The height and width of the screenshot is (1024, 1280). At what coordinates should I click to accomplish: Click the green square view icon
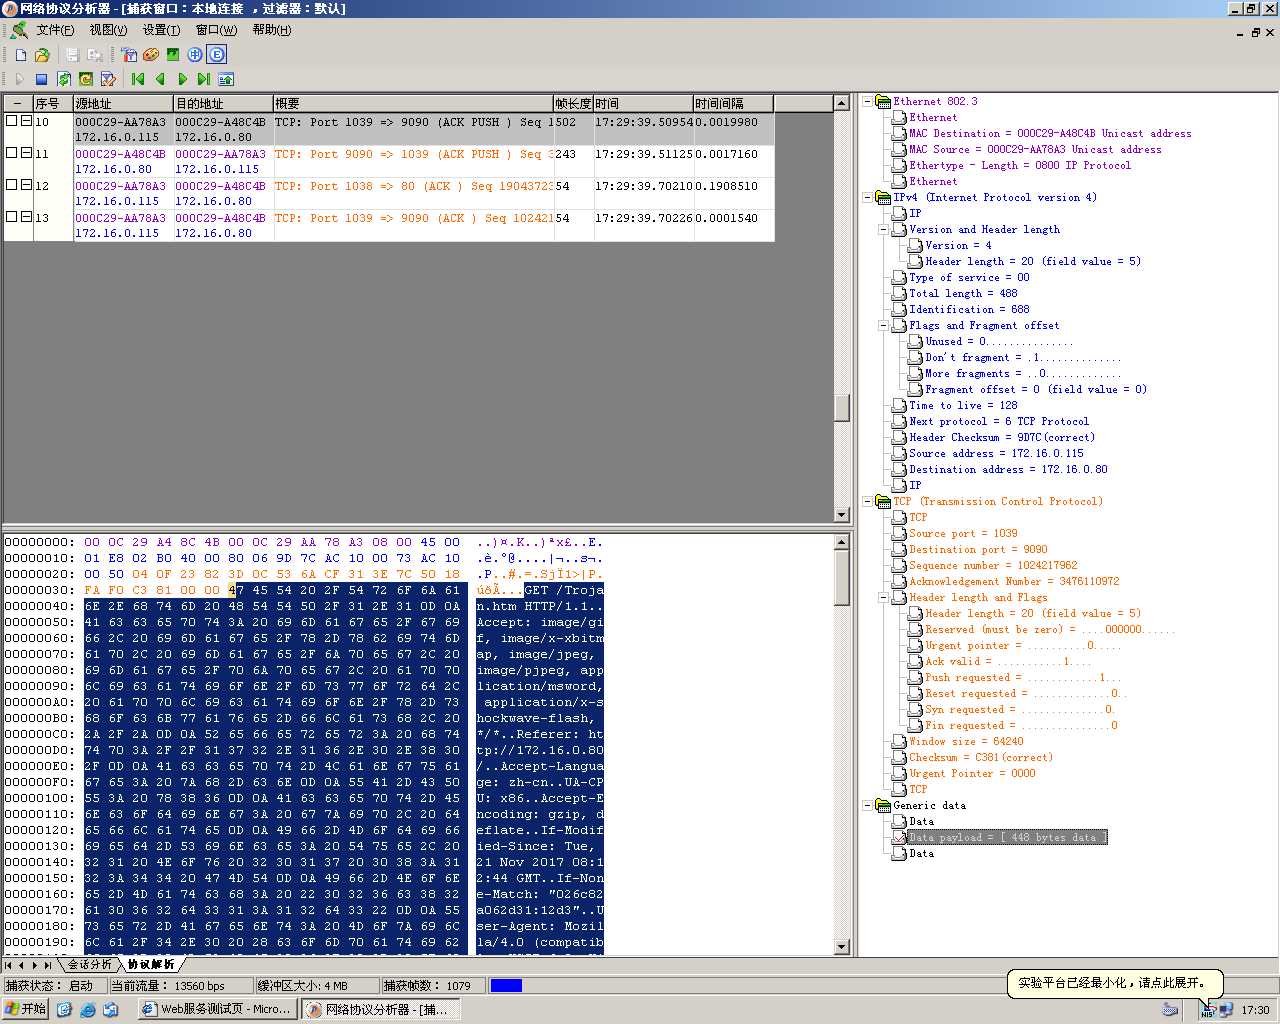173,55
